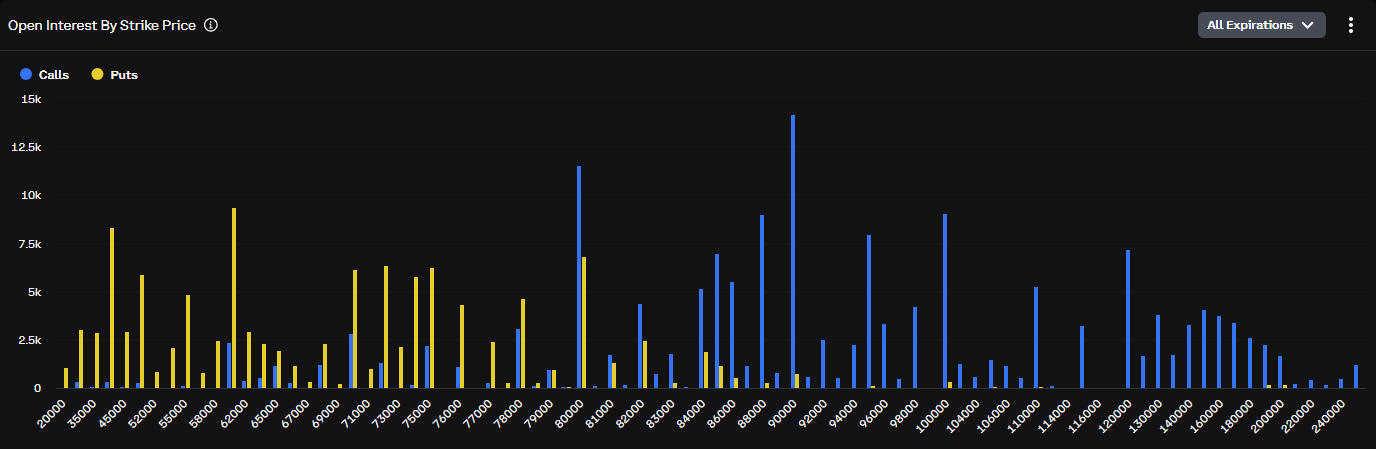This screenshot has height=449, width=1376.
Task: Click the yellow Puts legend dot
Action: point(97,74)
